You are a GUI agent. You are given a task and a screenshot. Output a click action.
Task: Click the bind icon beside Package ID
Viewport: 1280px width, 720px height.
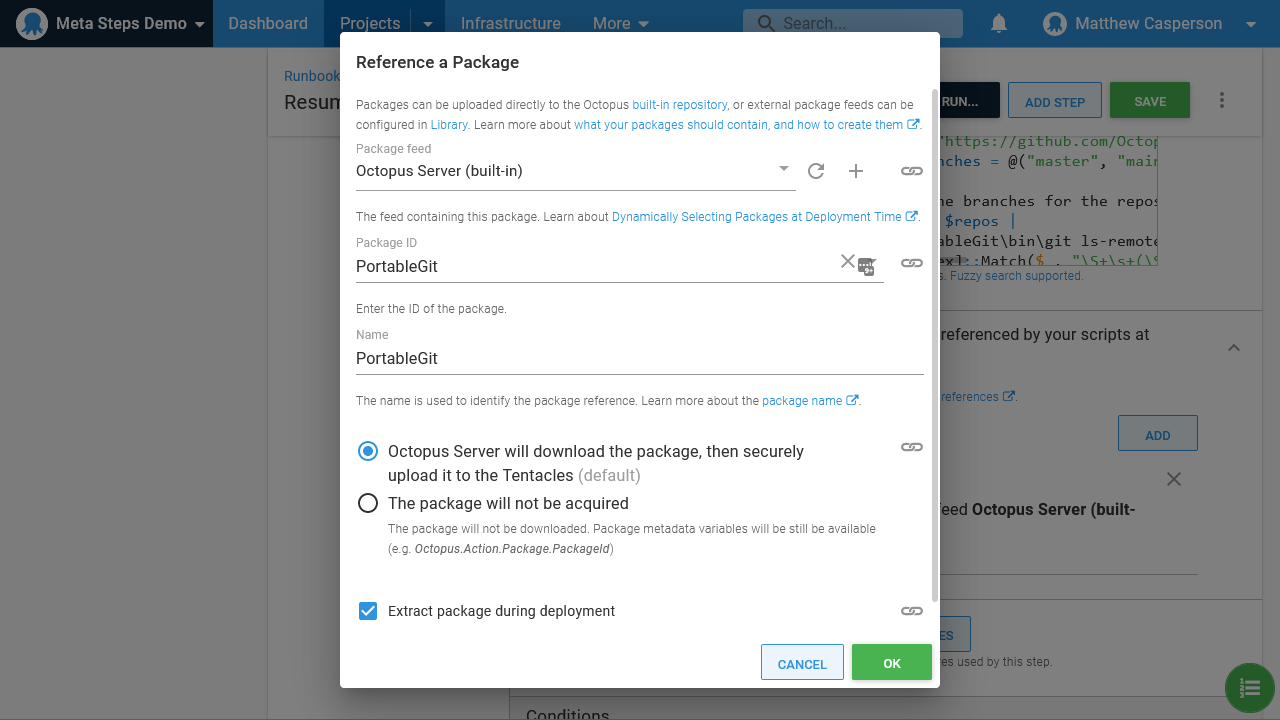coord(911,263)
